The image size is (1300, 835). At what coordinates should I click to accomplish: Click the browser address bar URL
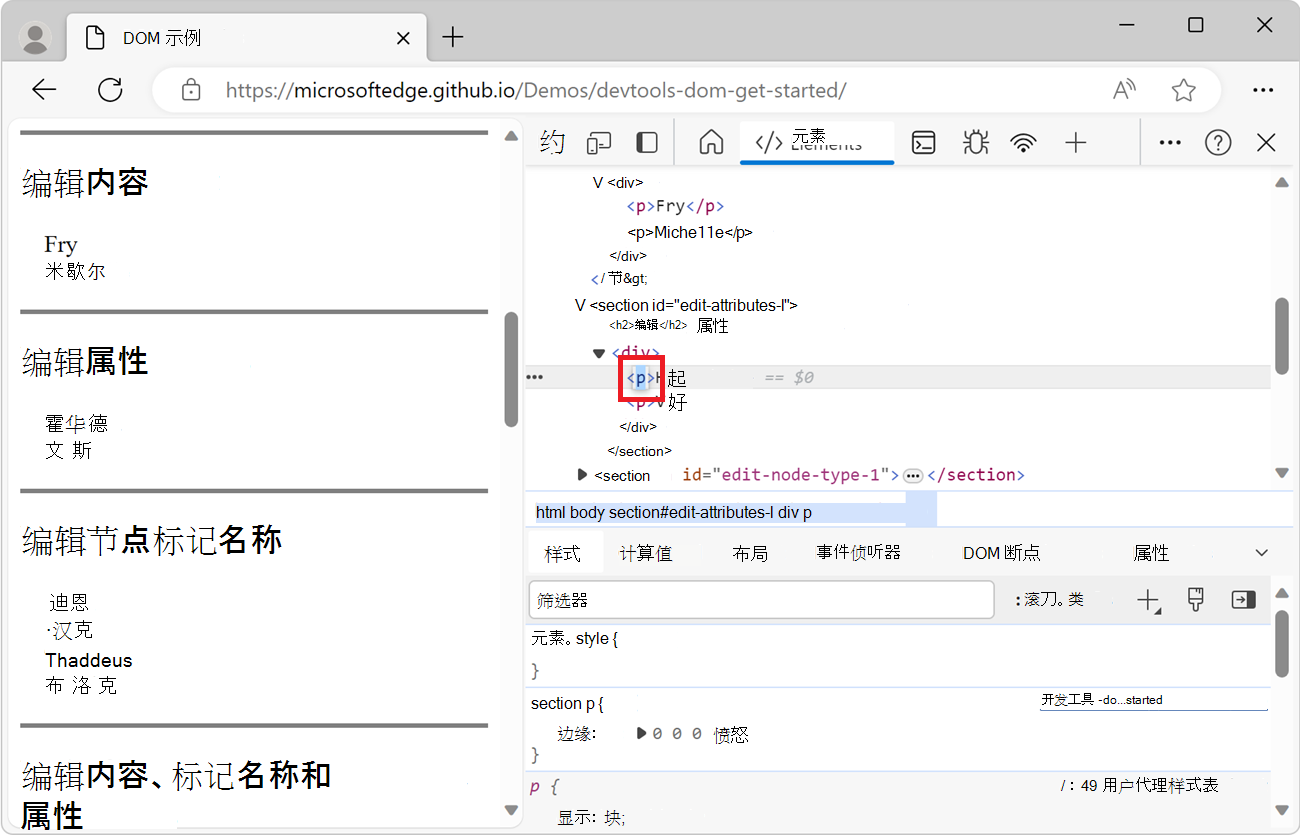point(536,90)
